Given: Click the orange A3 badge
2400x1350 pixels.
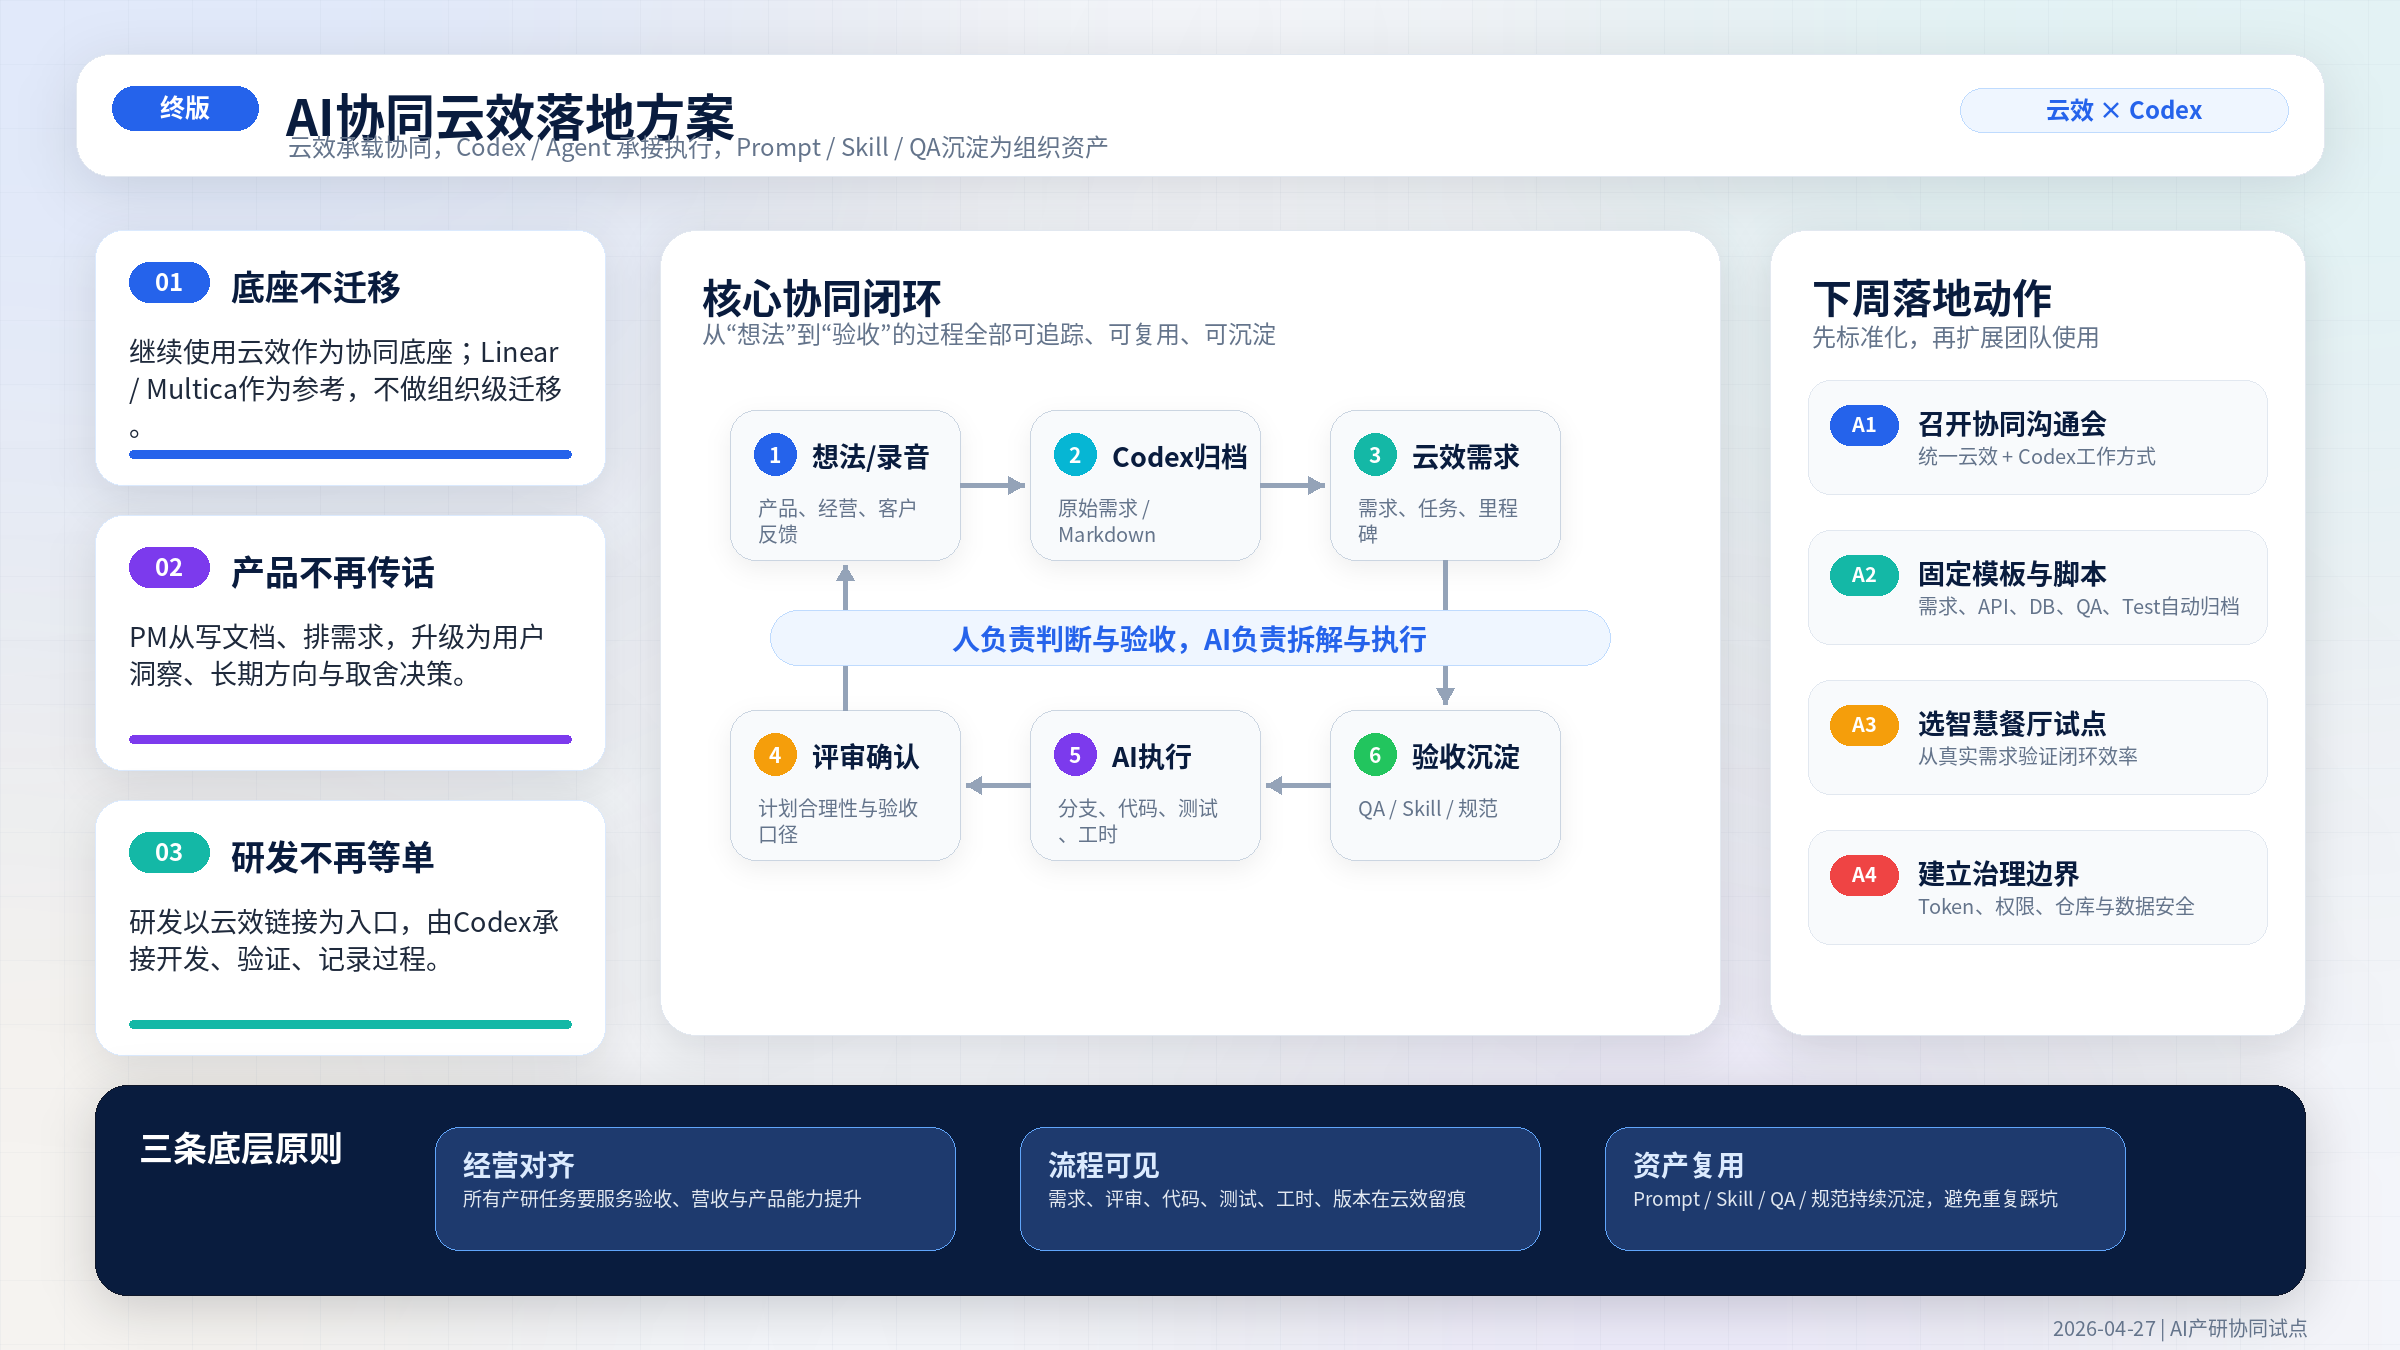Looking at the screenshot, I should pos(1864,725).
